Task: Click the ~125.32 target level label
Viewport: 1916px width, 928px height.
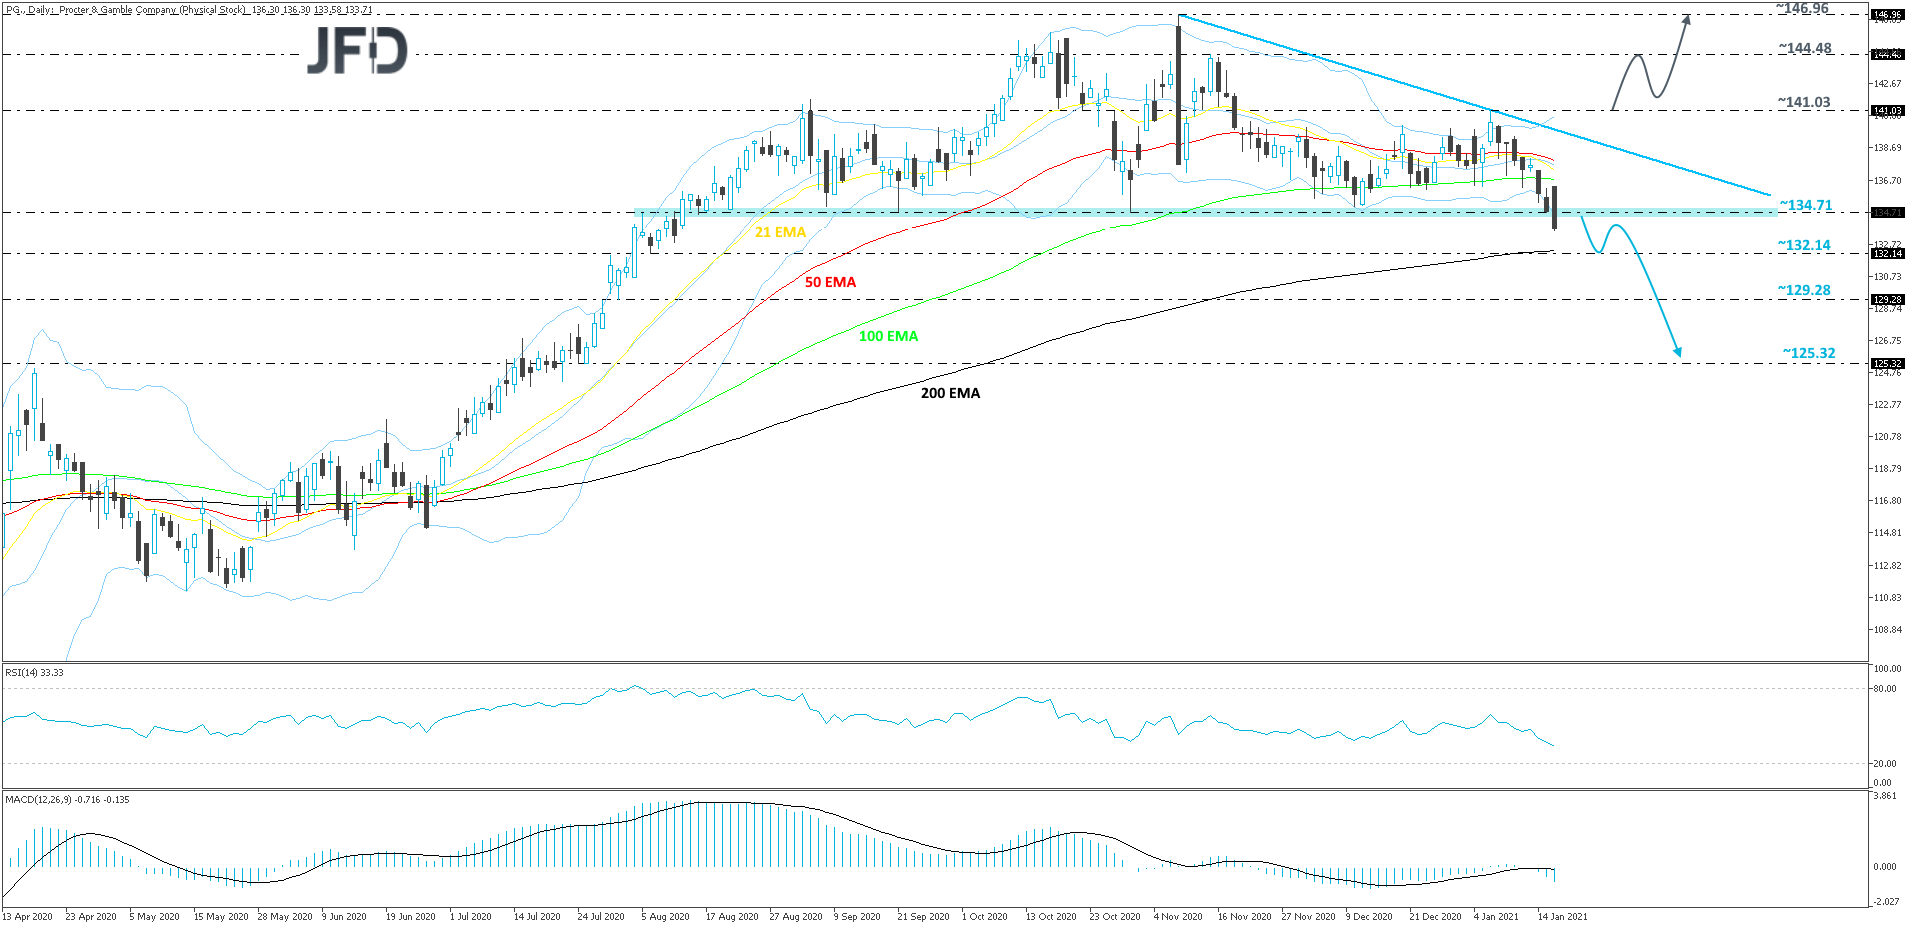Action: coord(1808,353)
